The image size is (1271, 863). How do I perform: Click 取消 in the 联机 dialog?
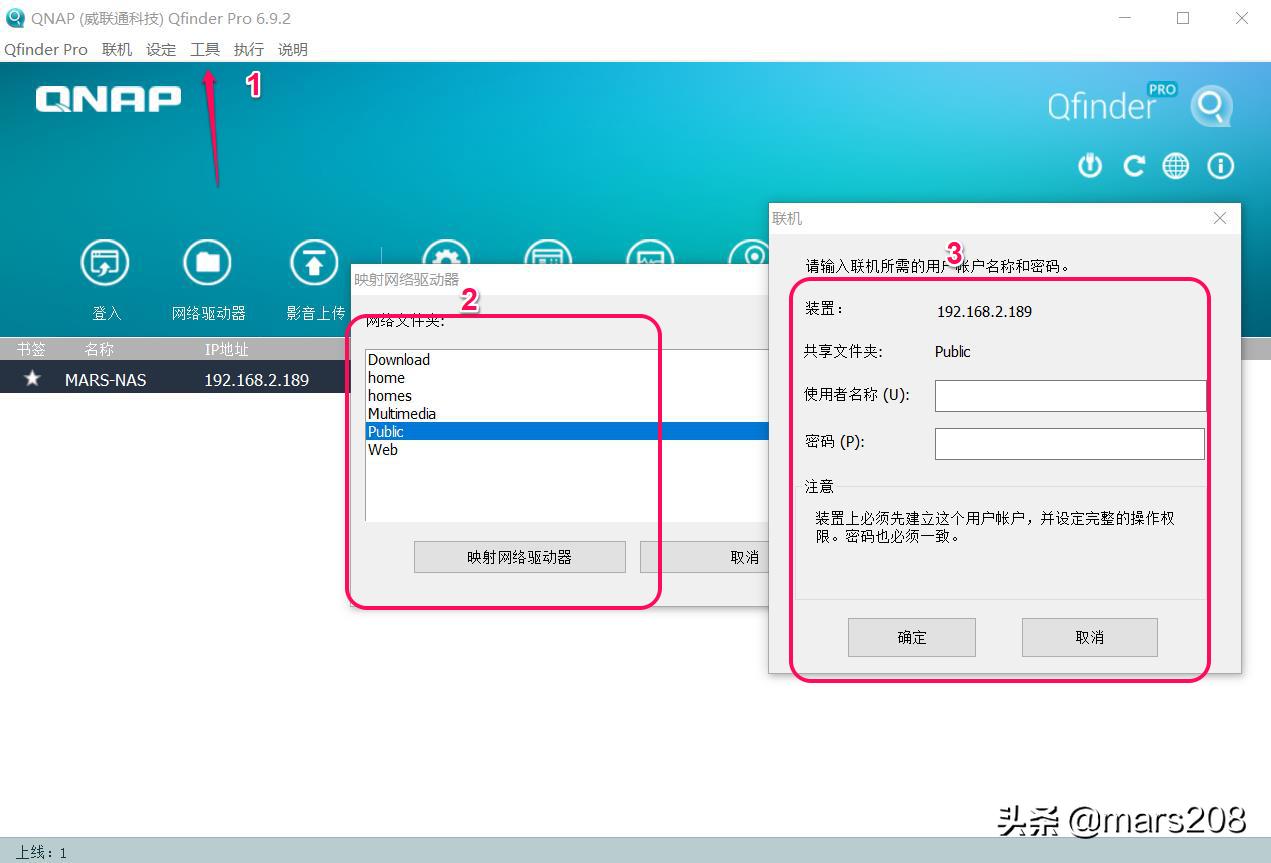[x=1089, y=637]
